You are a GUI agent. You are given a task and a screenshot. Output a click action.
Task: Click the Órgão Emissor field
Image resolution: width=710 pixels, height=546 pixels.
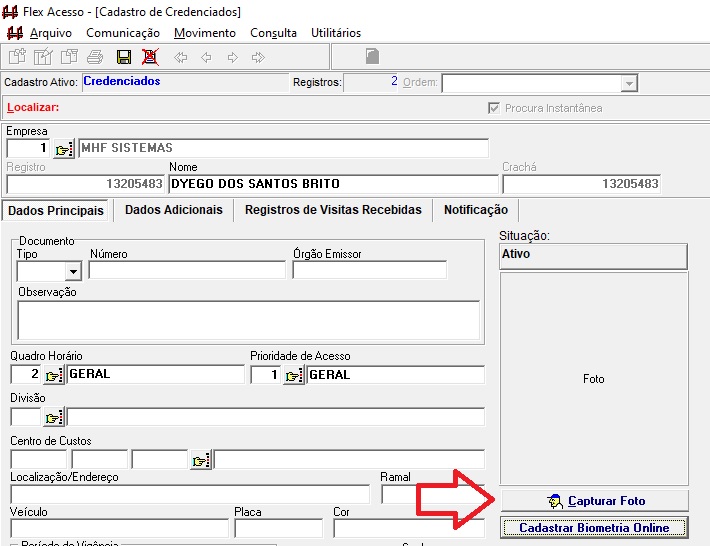click(369, 270)
